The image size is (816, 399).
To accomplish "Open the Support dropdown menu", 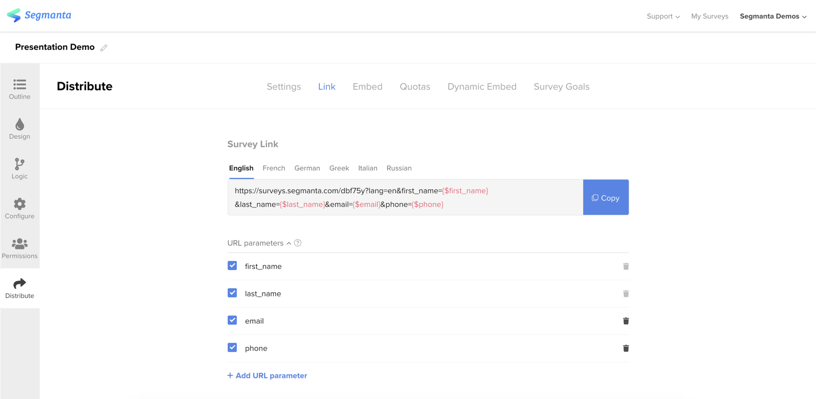I will point(663,16).
